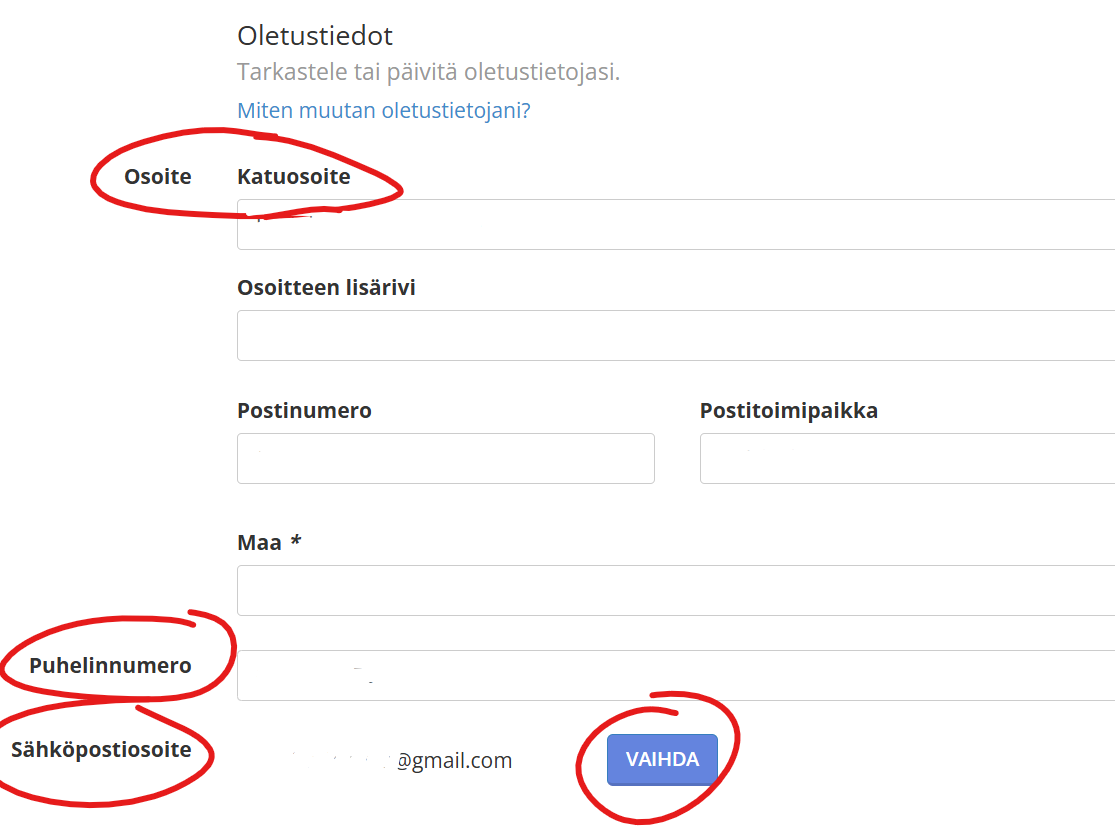Click the Postitoimipaikka label
Screen dimensions: 1115x836
click(789, 411)
